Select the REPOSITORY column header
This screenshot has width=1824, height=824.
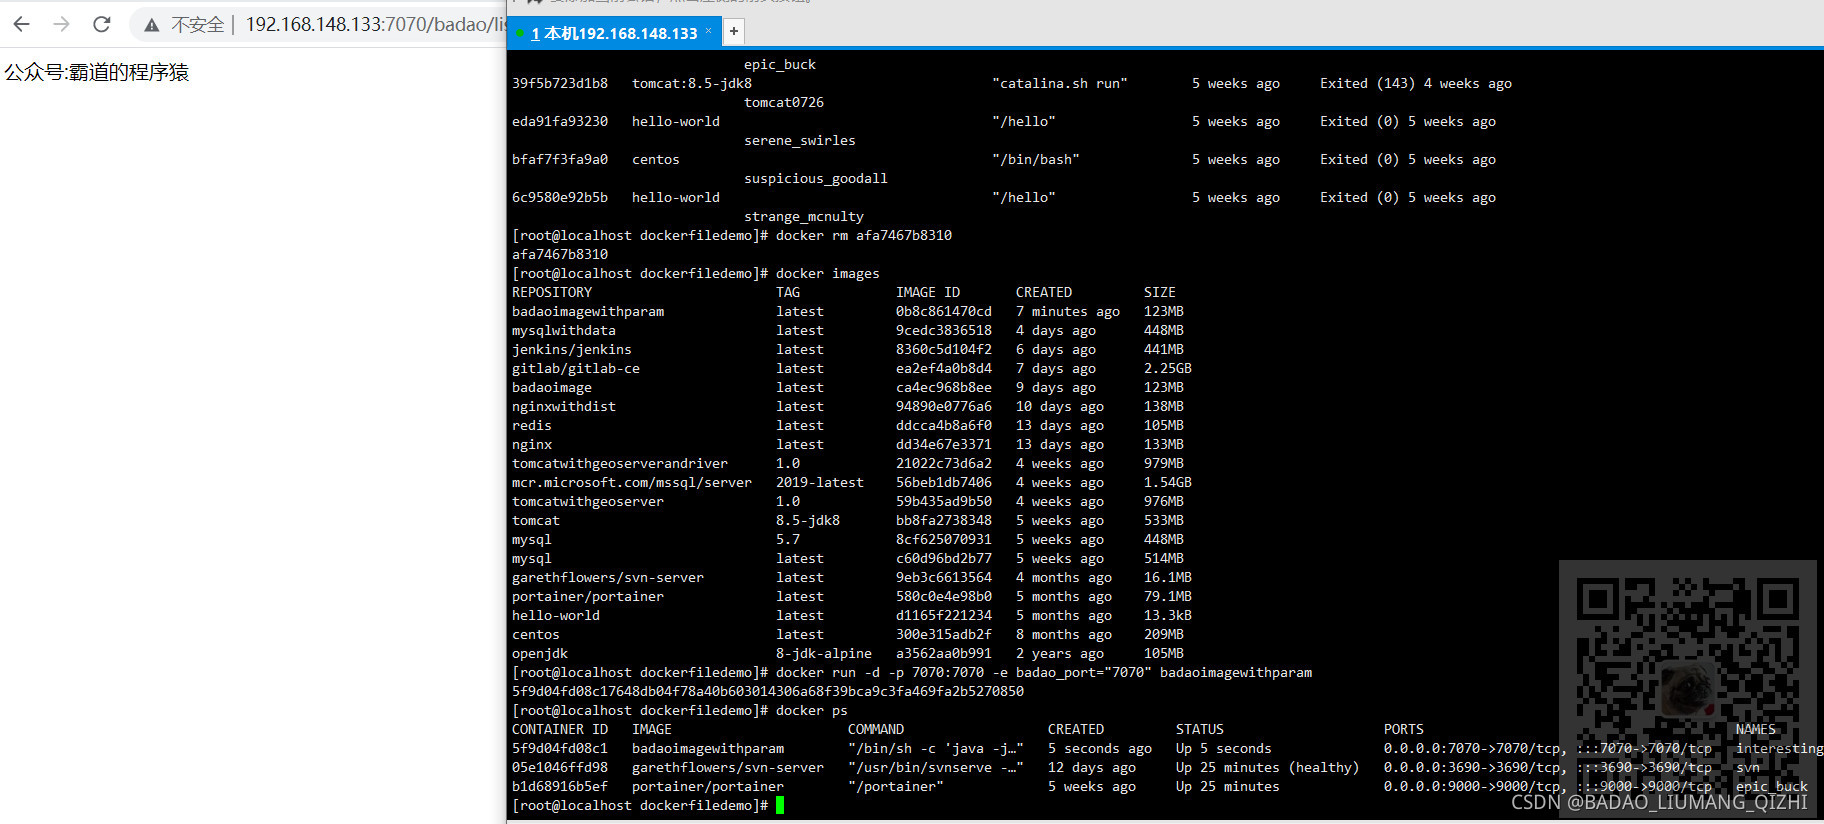[552, 292]
